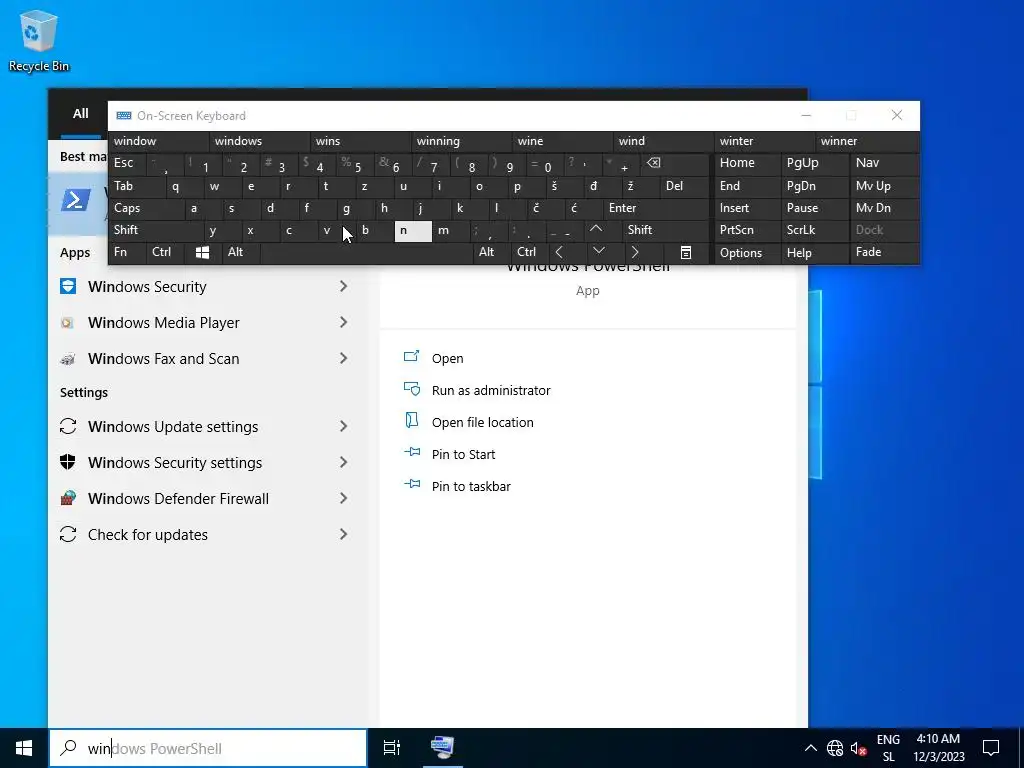
Task: Click the Check for updates refresh icon
Action: point(68,534)
